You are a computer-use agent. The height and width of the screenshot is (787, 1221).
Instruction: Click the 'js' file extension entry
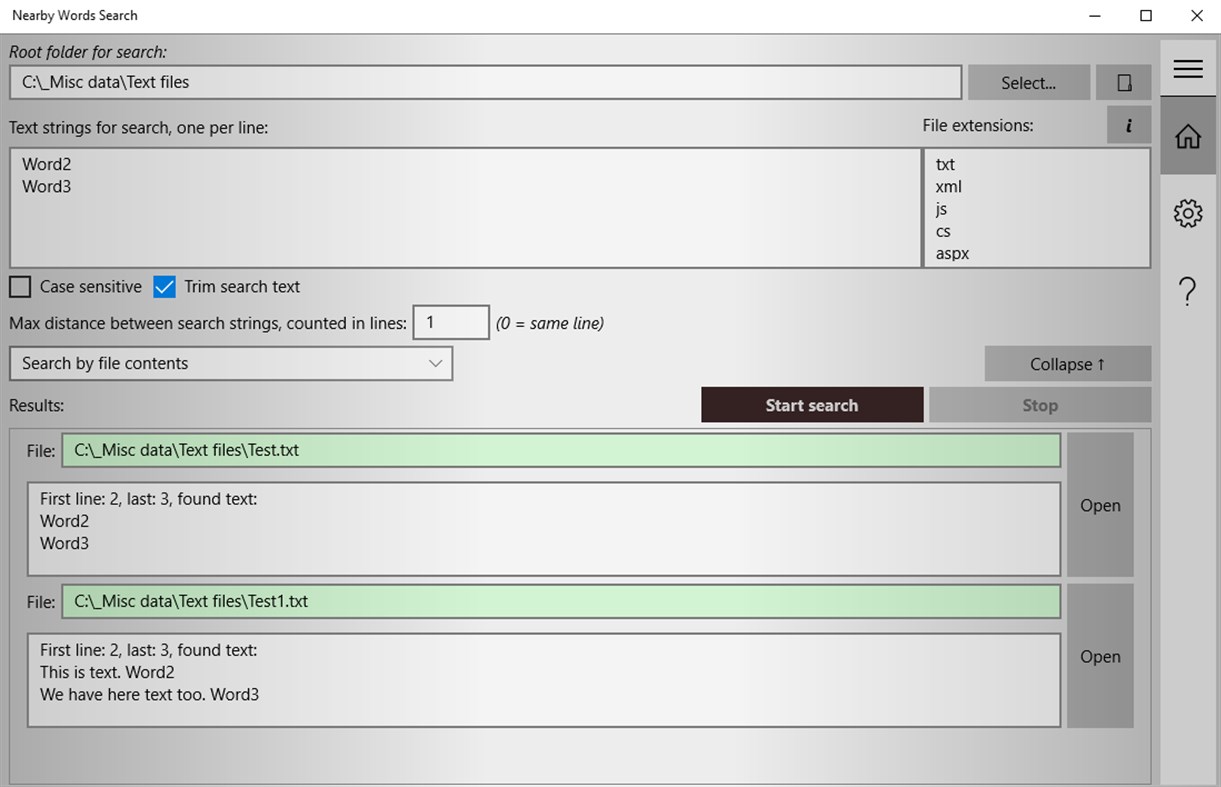click(941, 209)
